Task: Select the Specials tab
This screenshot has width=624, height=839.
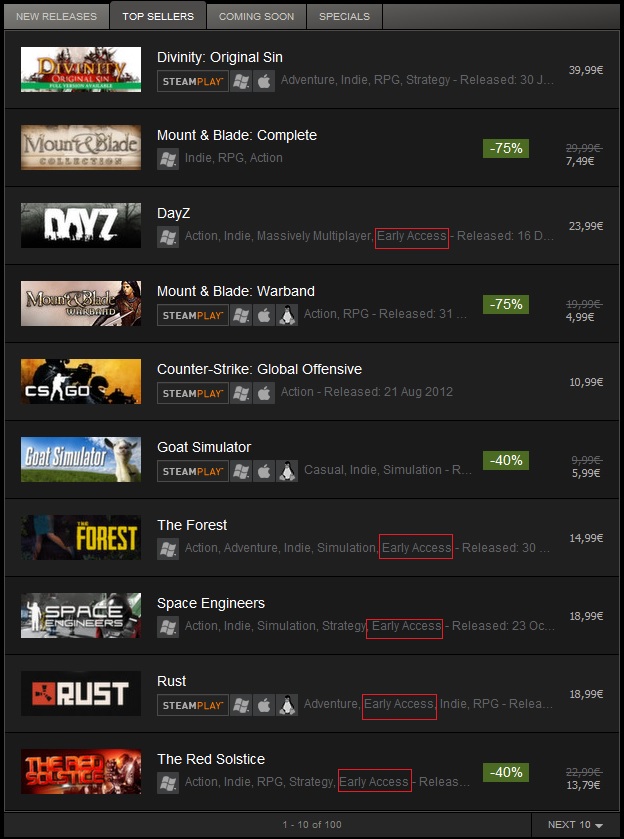Action: point(344,17)
